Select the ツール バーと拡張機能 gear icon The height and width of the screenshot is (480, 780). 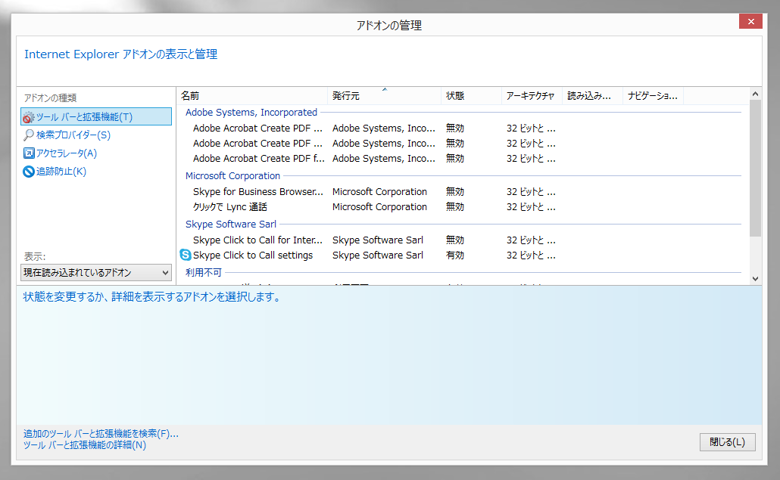[28, 117]
